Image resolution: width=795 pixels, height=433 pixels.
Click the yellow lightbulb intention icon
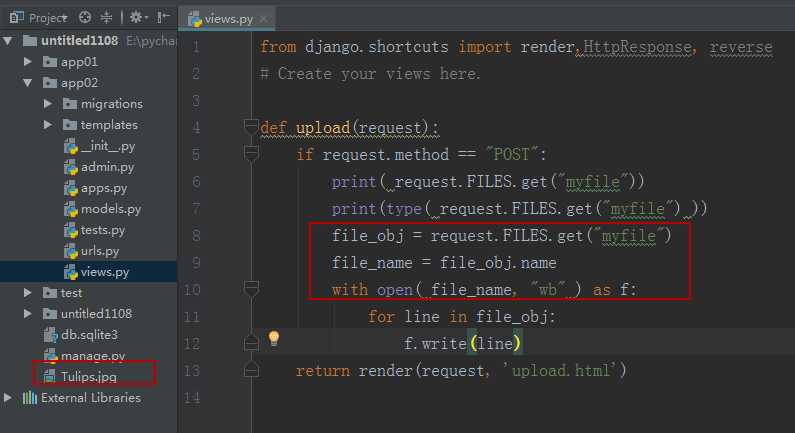click(274, 338)
